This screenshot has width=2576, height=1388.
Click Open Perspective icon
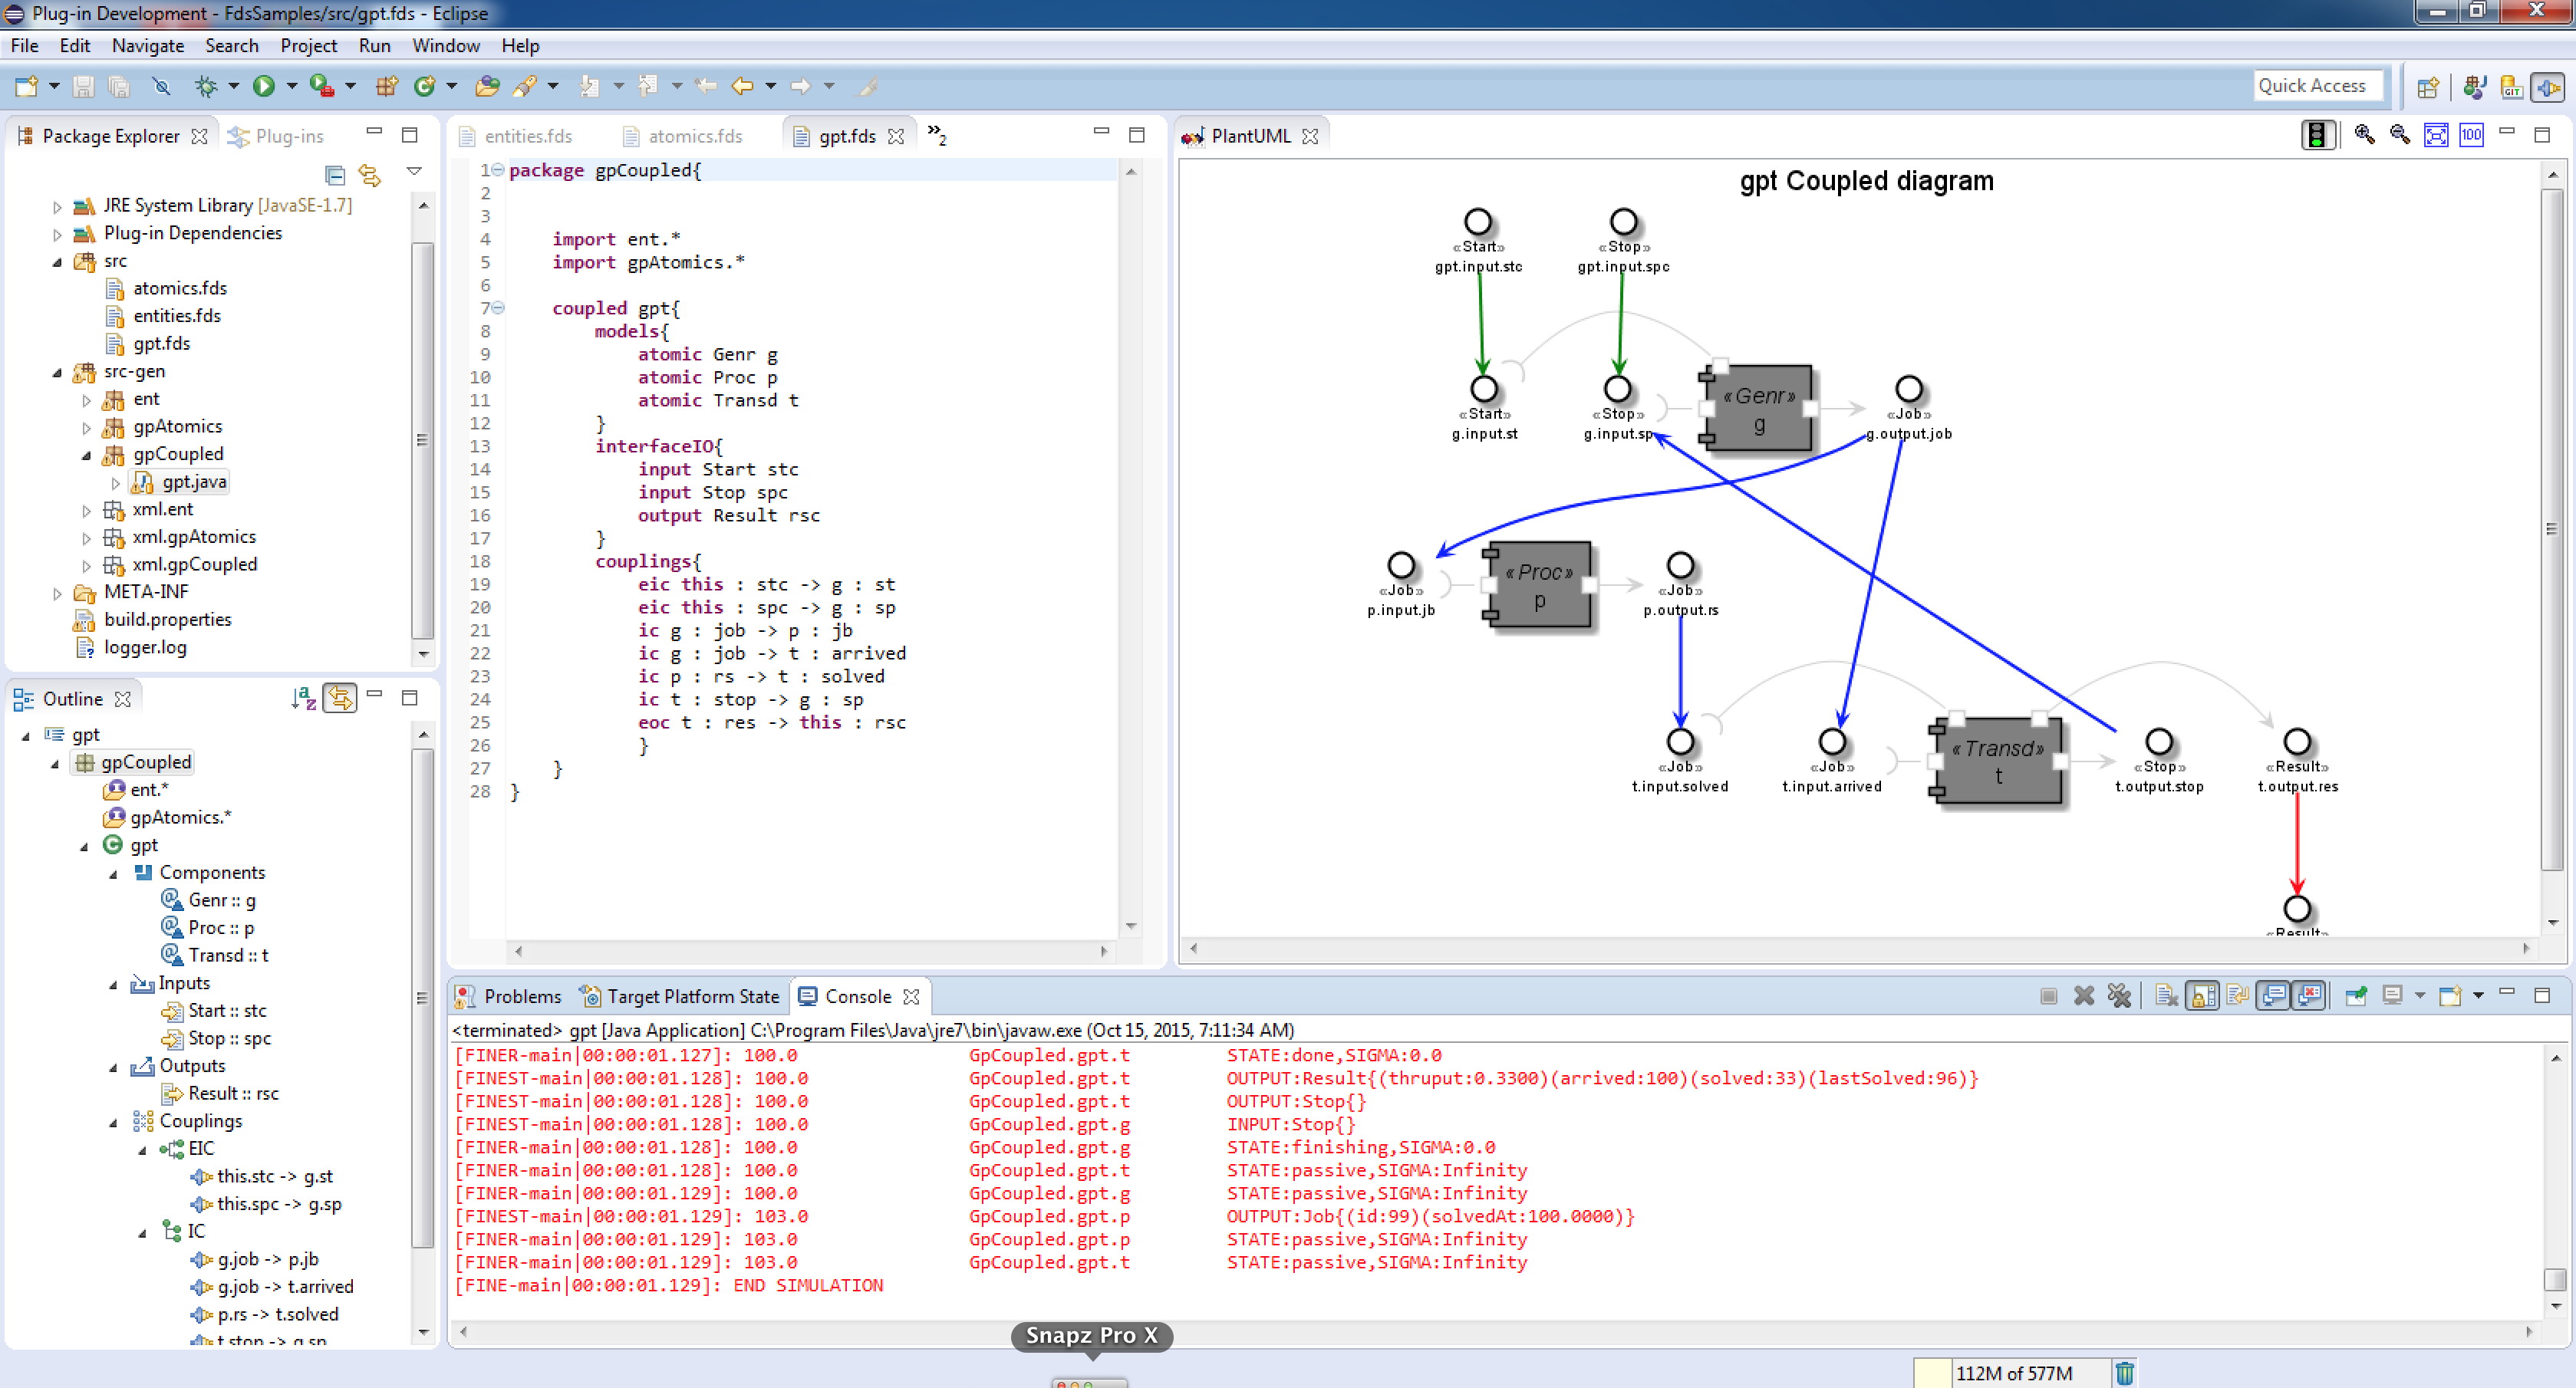coord(2428,87)
